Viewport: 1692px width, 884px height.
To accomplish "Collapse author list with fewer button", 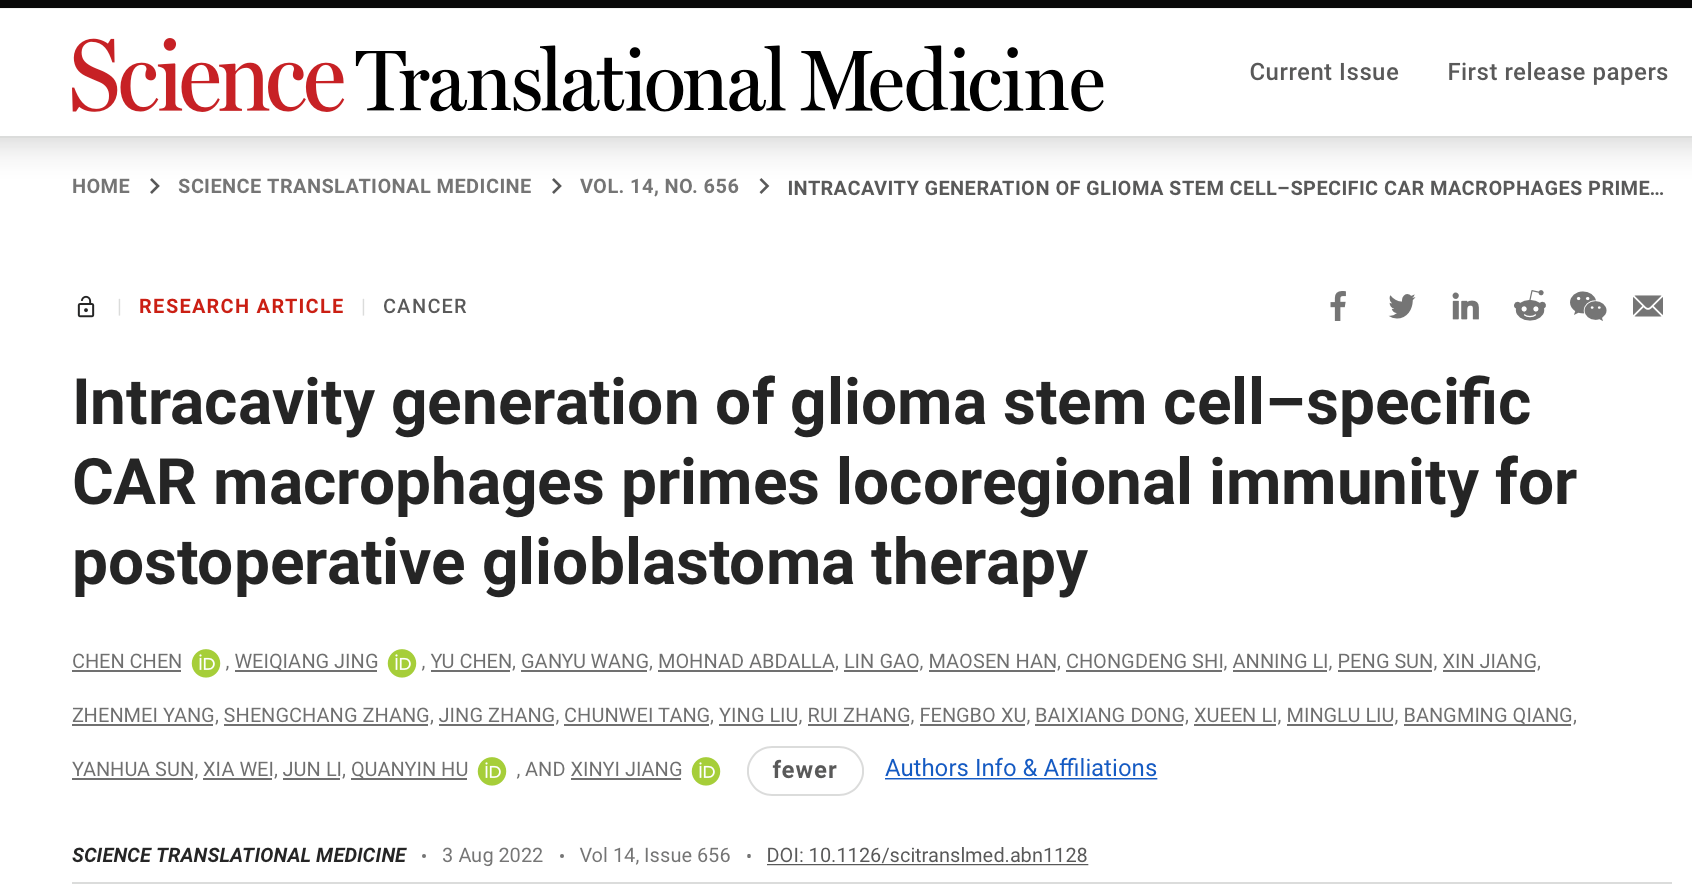I will coord(804,770).
